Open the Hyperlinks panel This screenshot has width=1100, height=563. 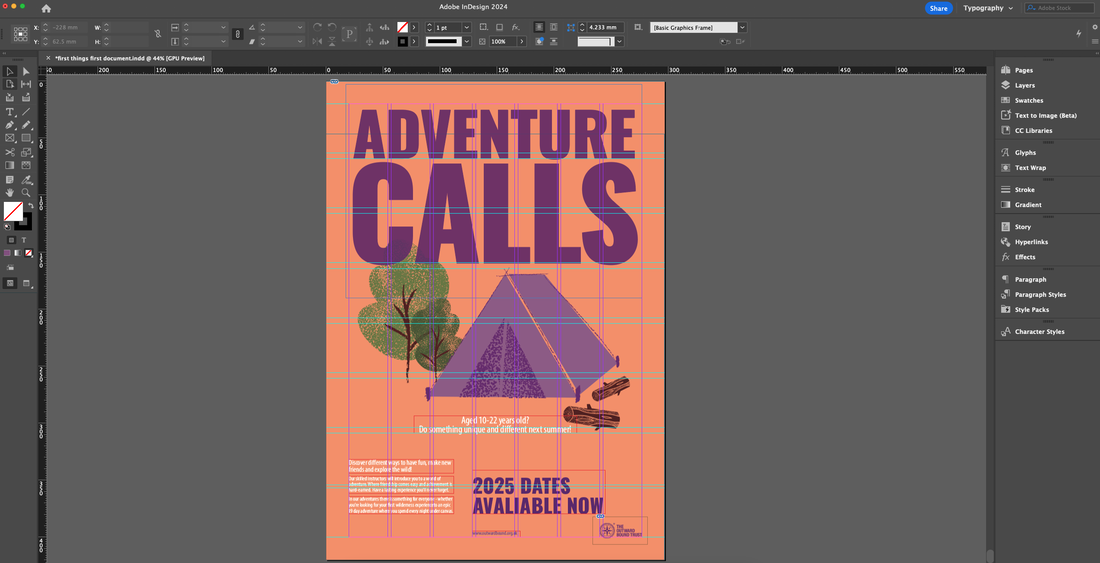[1031, 242]
